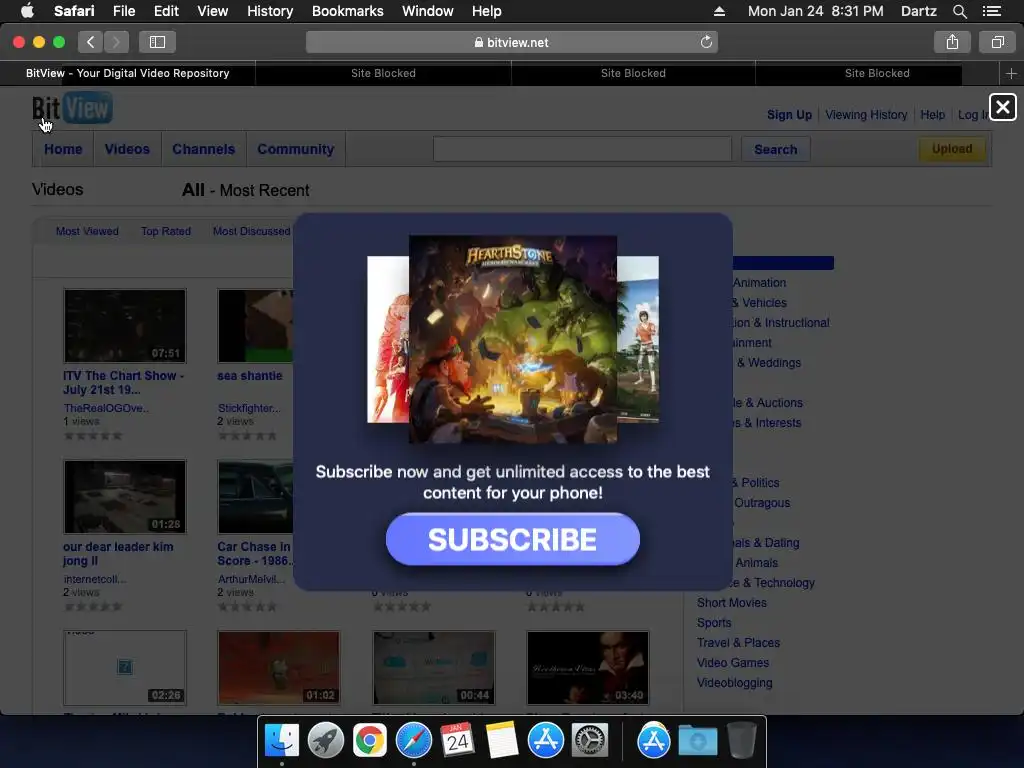The width and height of the screenshot is (1024, 768).
Task: Open the Bookmarks menu
Action: [x=347, y=11]
